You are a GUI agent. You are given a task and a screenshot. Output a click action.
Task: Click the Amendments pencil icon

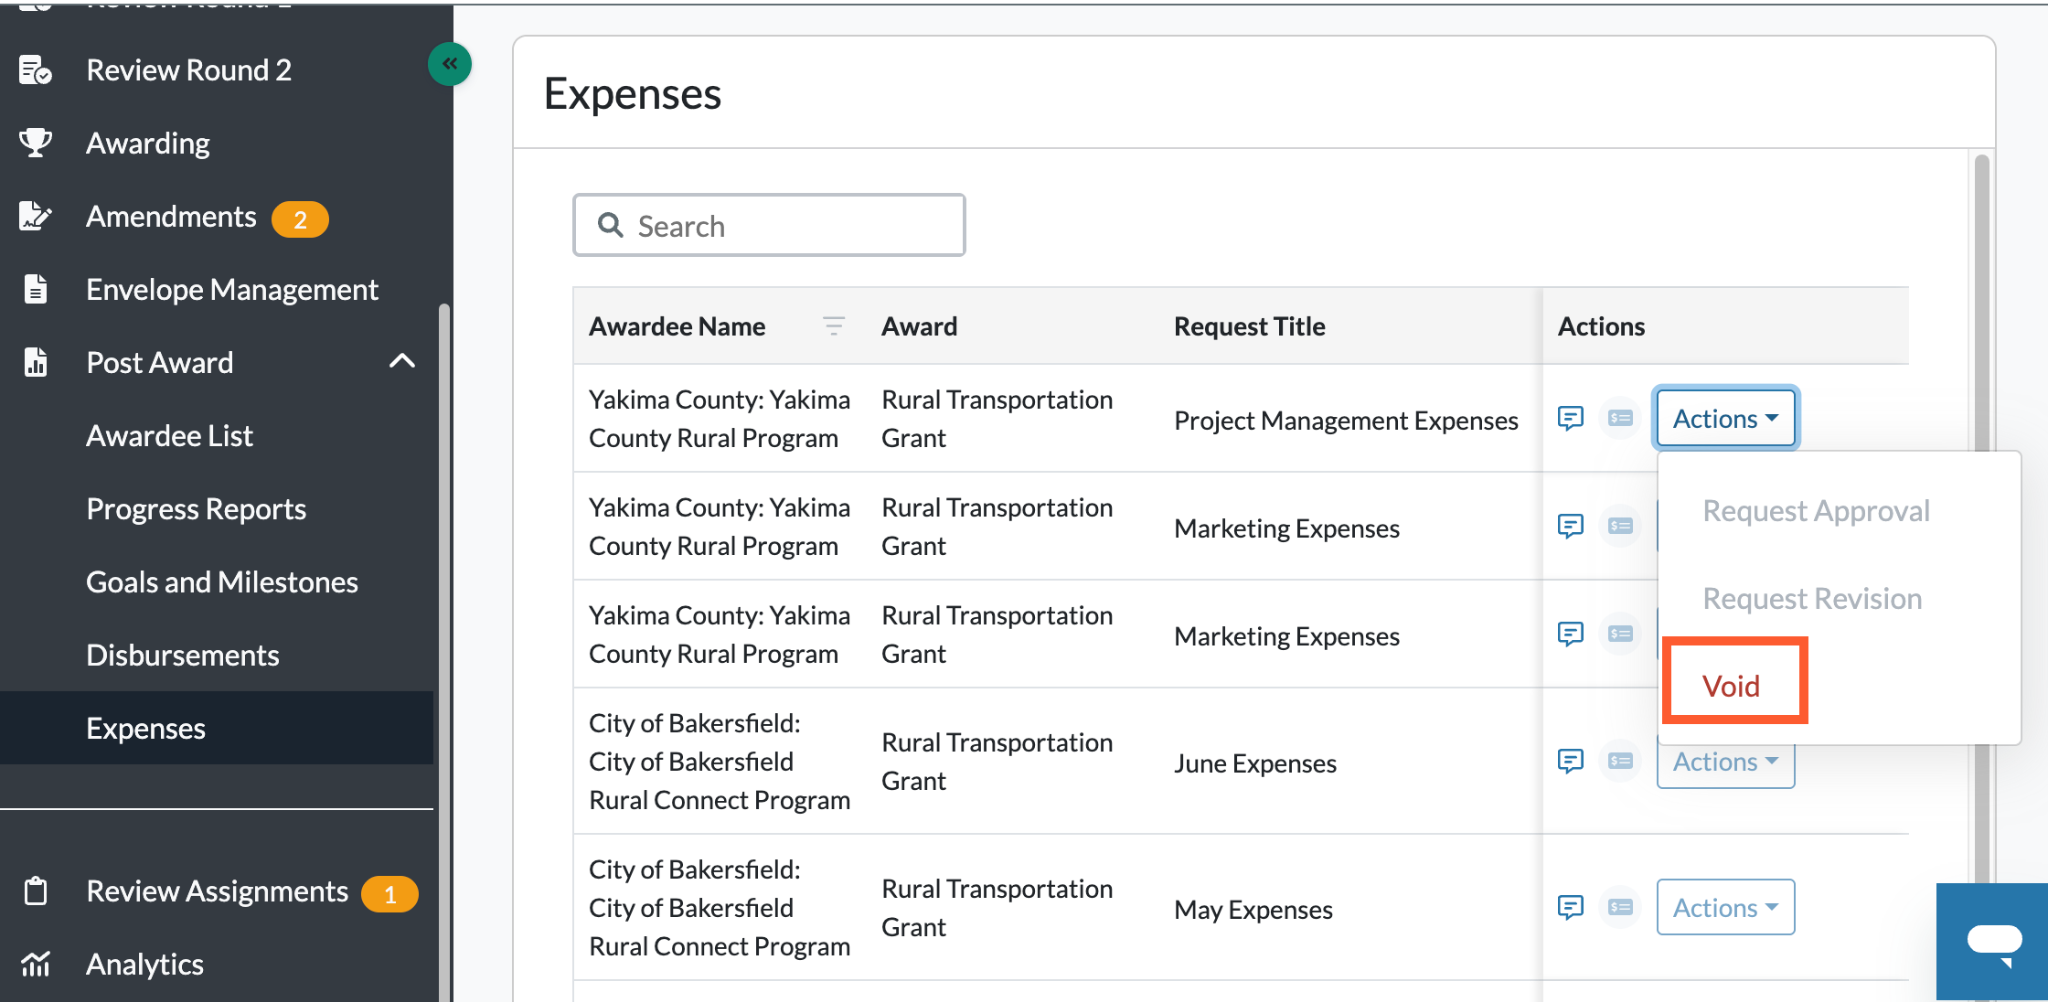pyautogui.click(x=35, y=216)
